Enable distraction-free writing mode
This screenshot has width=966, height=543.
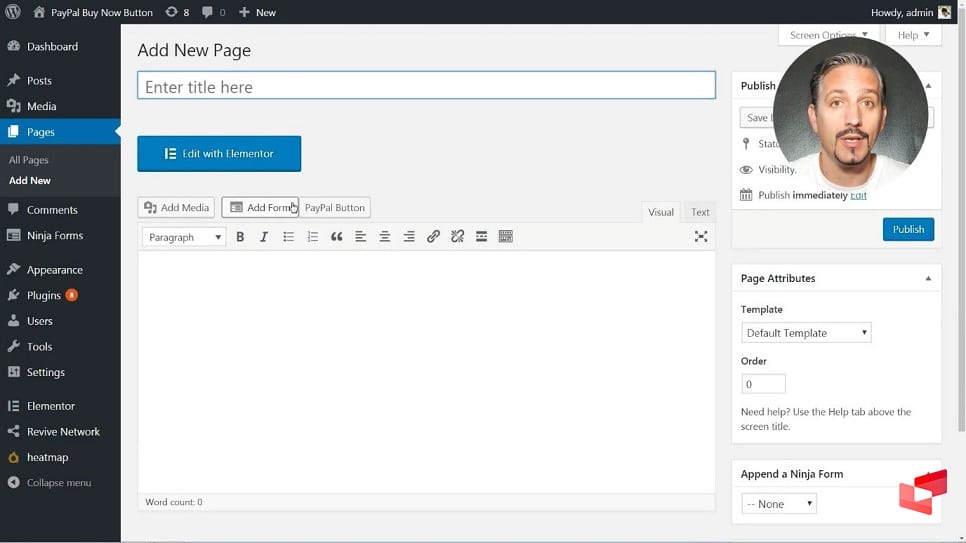point(701,237)
